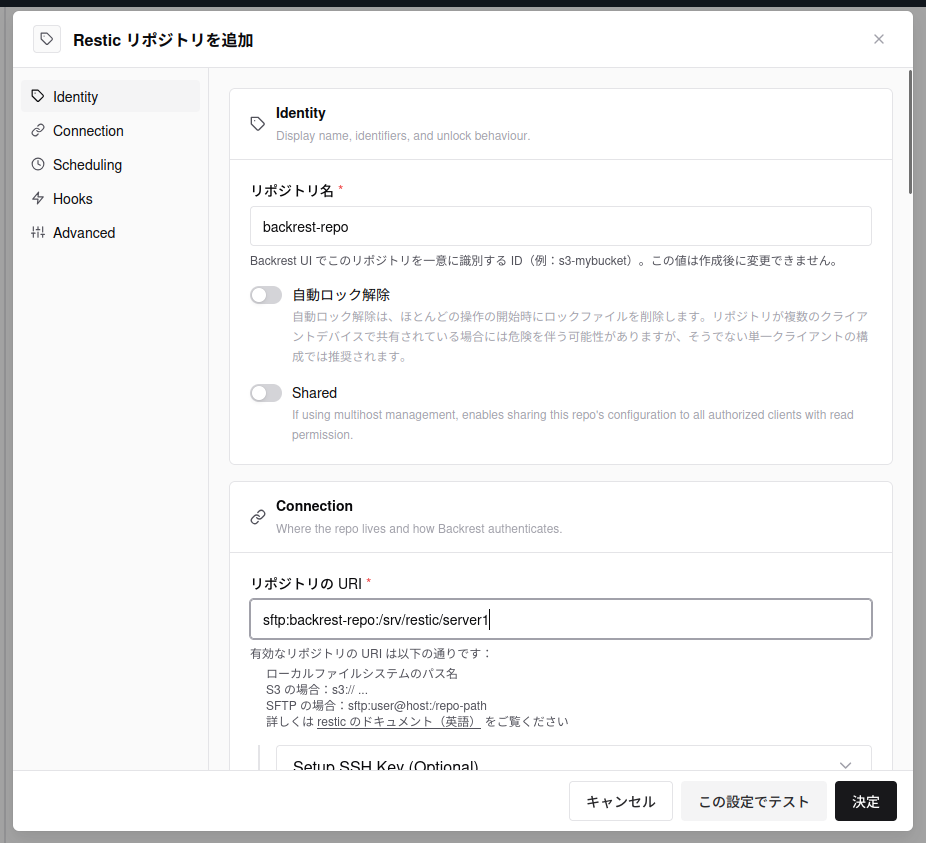Turn on the Shared toggle
Image resolution: width=926 pixels, height=843 pixels.
266,393
